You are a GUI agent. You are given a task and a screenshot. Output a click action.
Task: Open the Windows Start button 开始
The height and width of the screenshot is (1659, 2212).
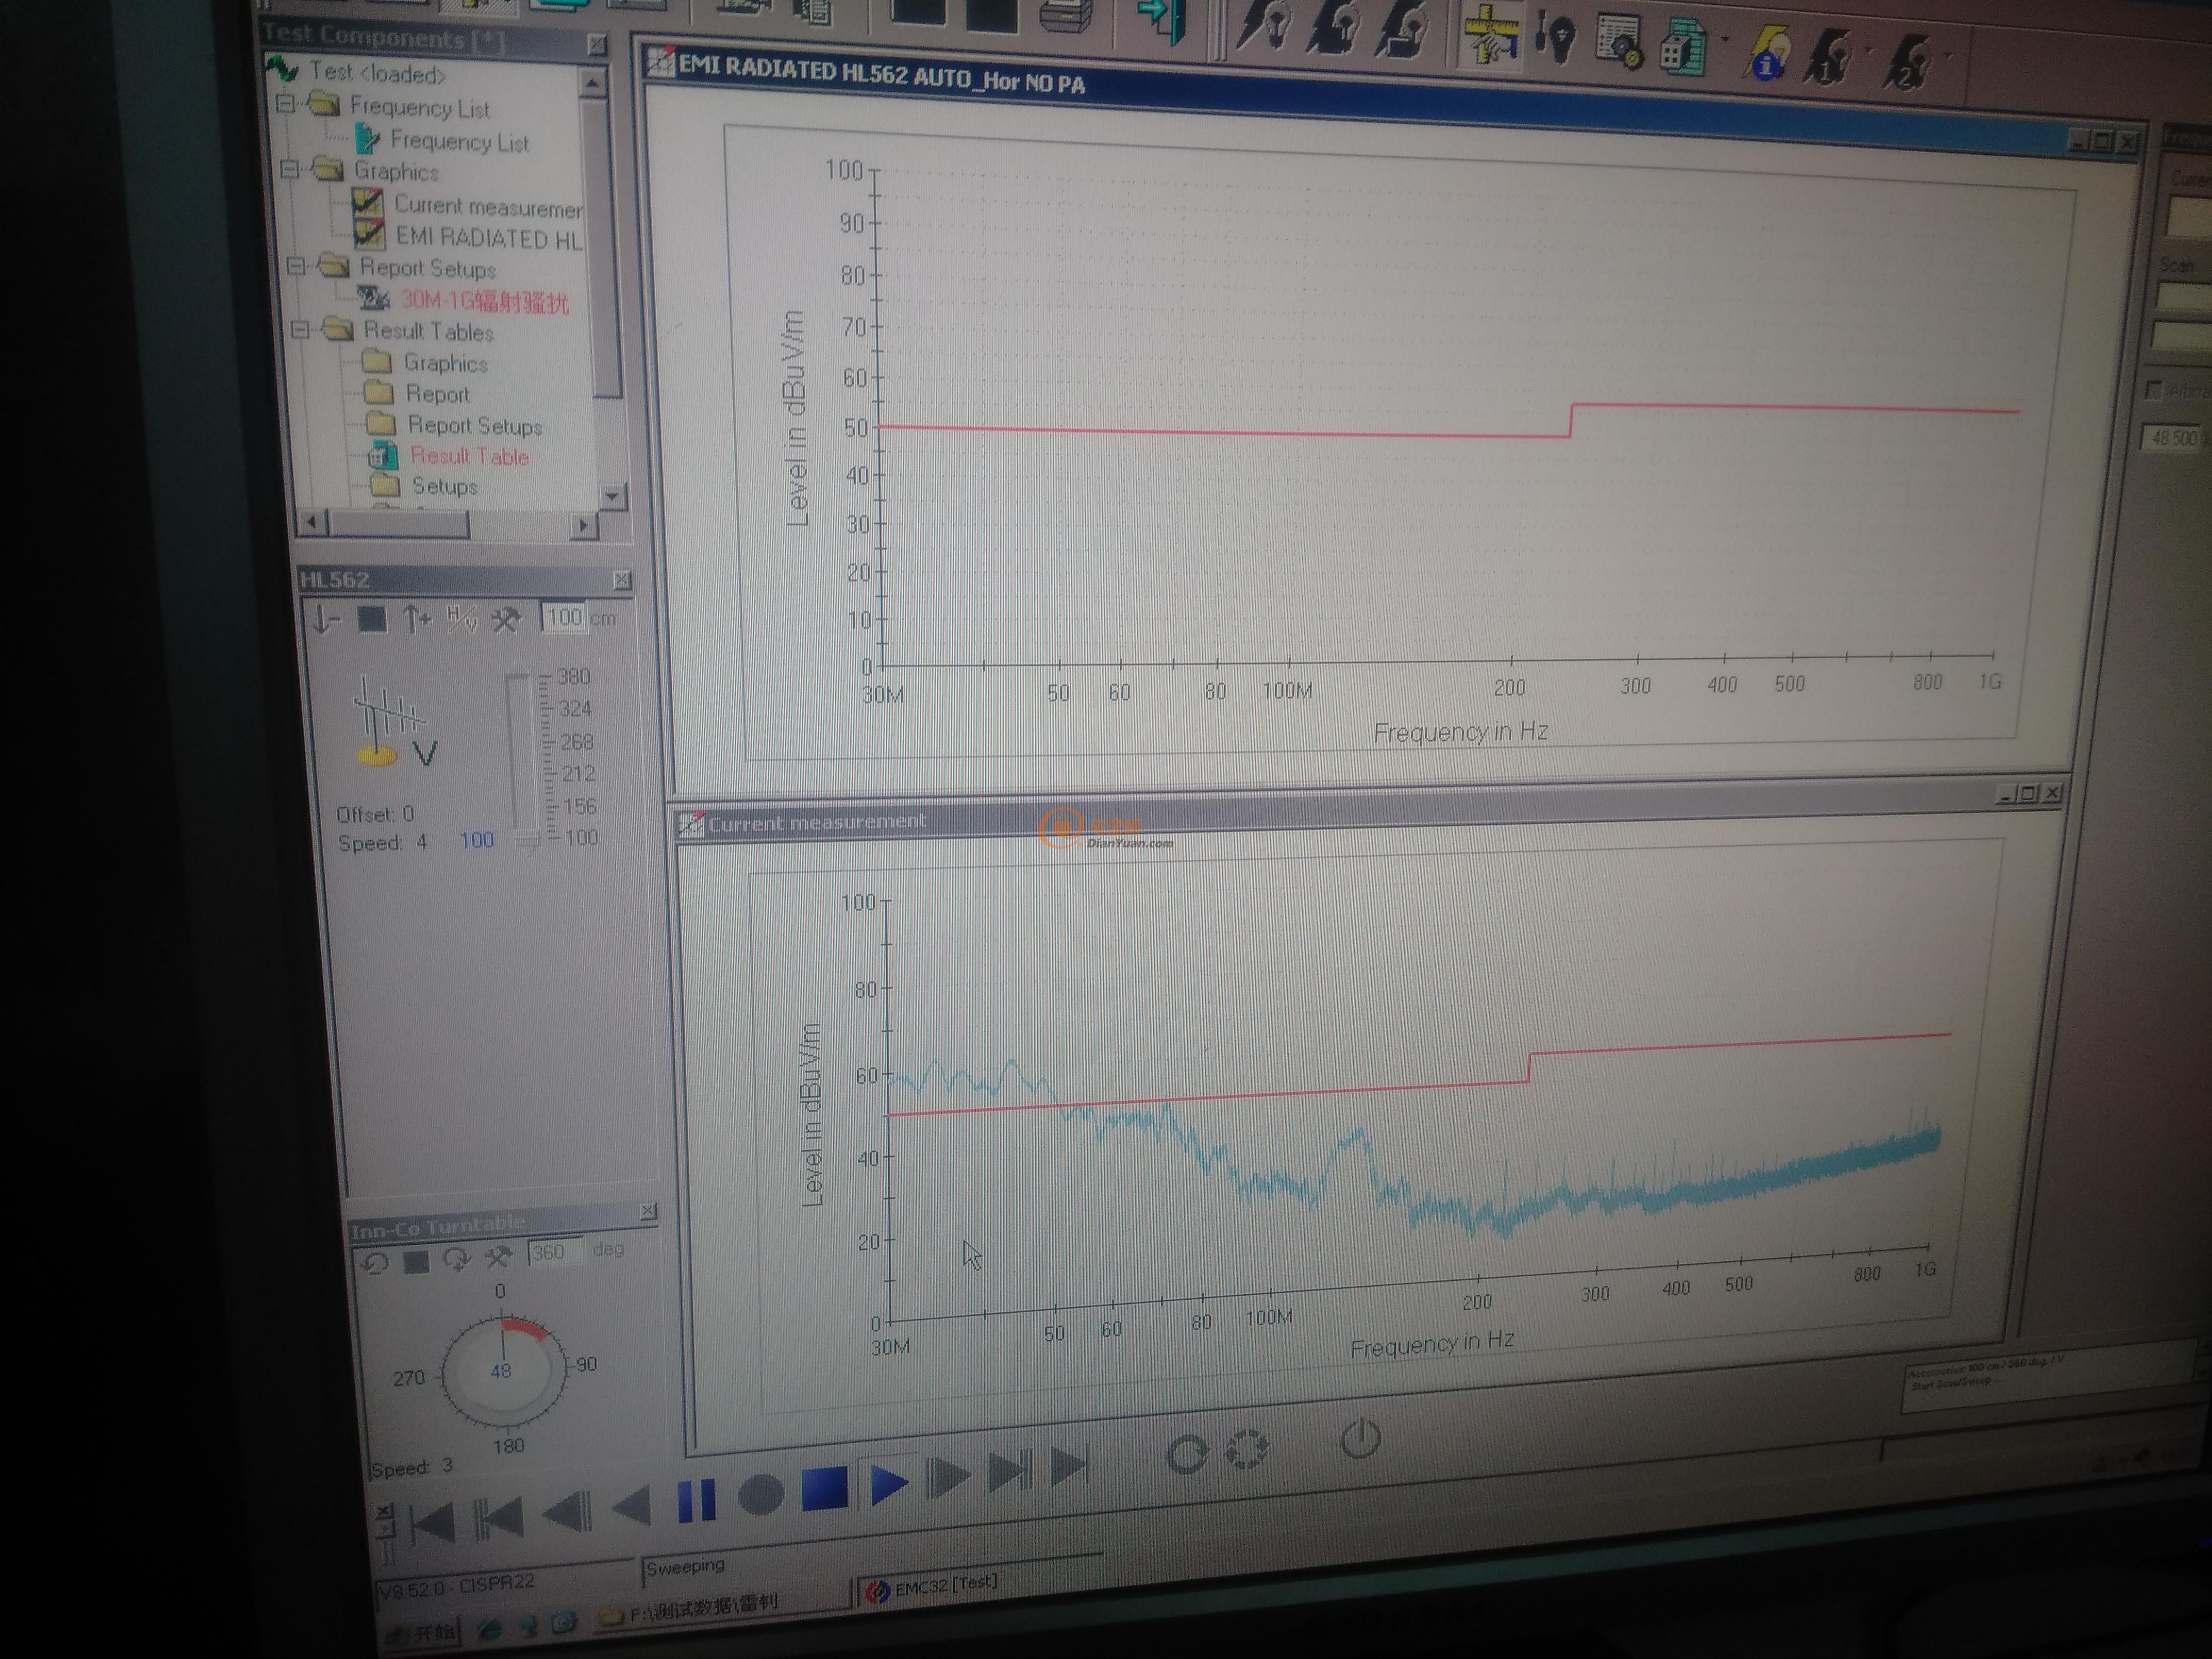[423, 1634]
